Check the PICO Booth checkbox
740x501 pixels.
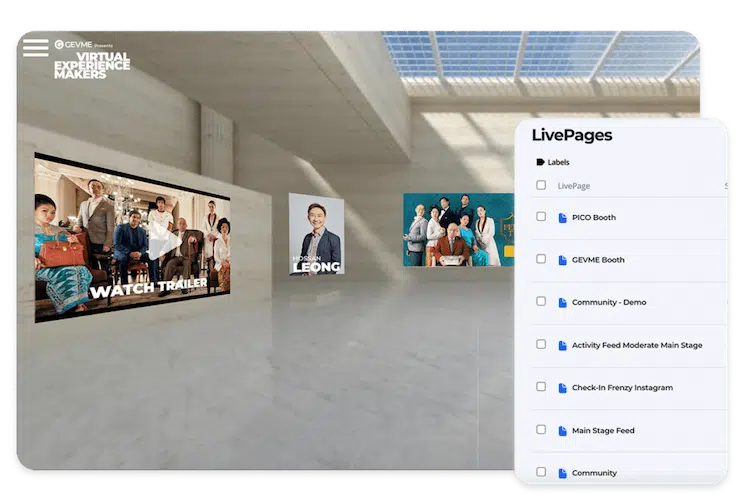coord(541,217)
